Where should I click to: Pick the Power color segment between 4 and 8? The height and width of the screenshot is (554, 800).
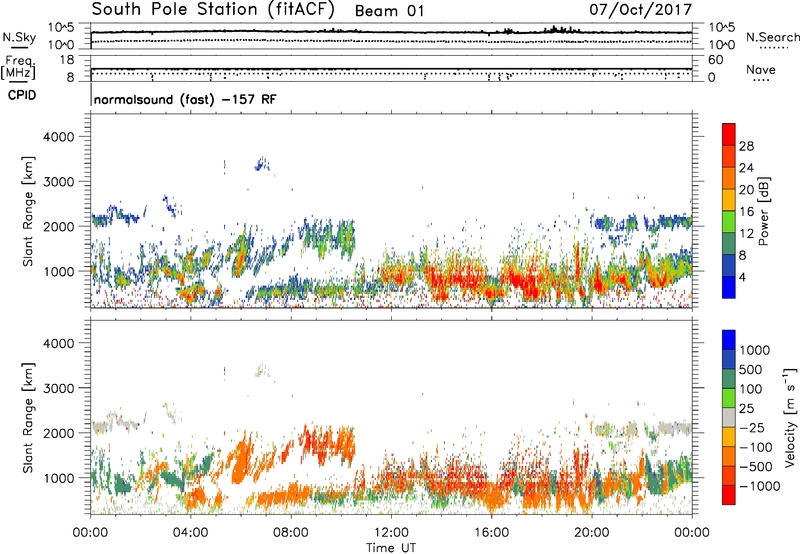point(729,265)
